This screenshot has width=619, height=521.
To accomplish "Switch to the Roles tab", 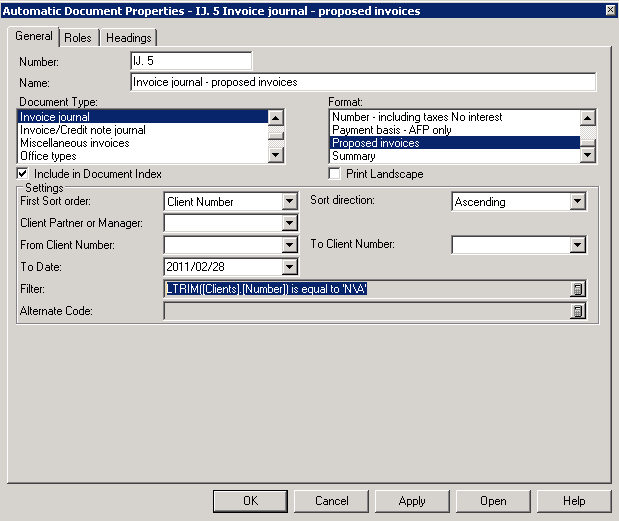I will point(78,38).
